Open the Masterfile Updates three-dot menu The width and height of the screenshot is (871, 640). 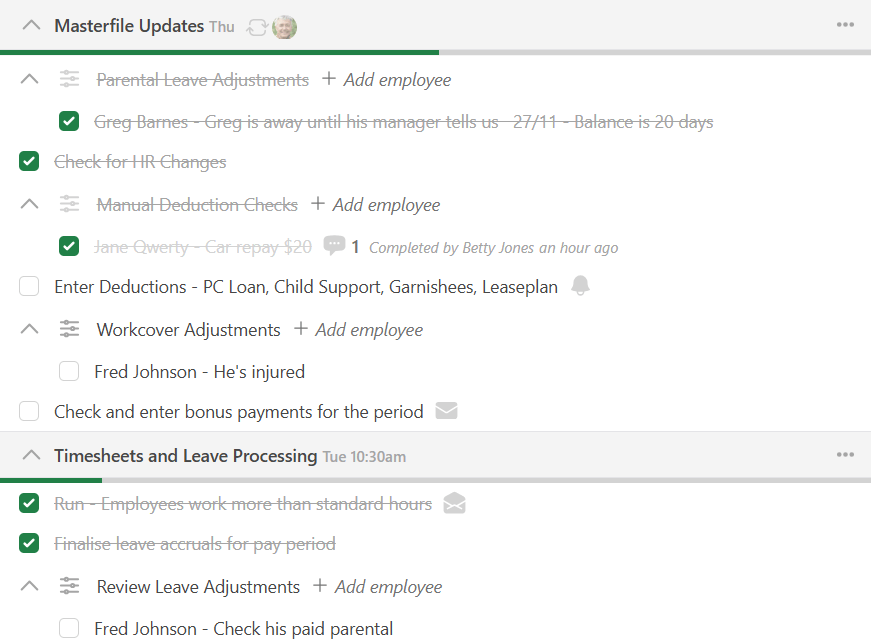point(845,25)
